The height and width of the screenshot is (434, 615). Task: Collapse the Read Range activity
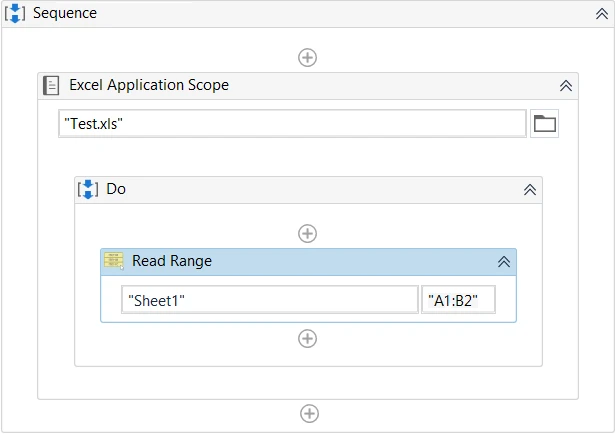(504, 262)
